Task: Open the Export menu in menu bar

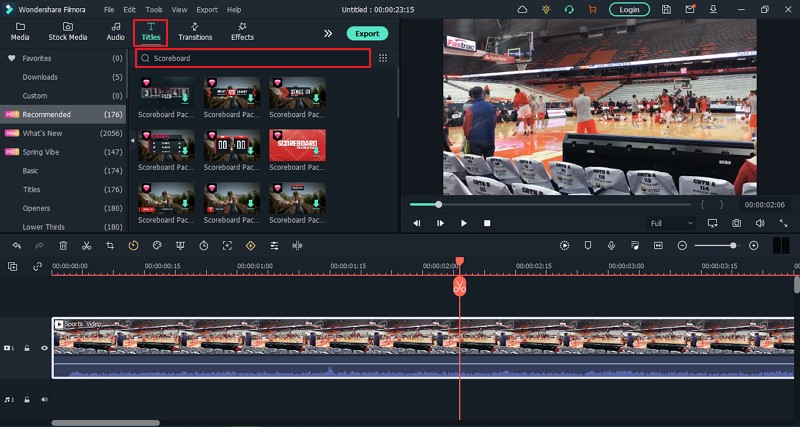Action: coord(207,9)
